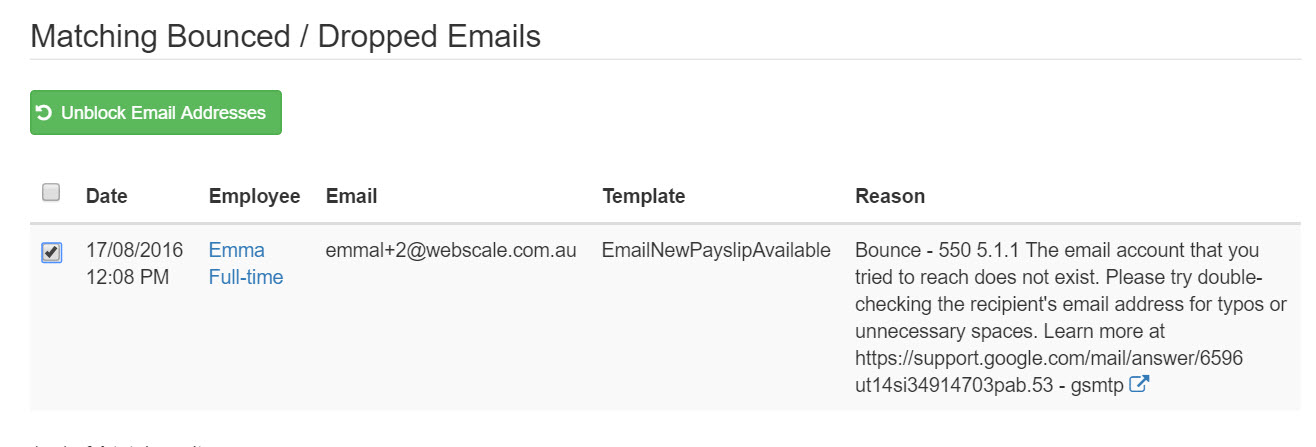The width and height of the screenshot is (1316, 447).
Task: Click 'double-checking the recipient's email address' text
Action: [1068, 292]
